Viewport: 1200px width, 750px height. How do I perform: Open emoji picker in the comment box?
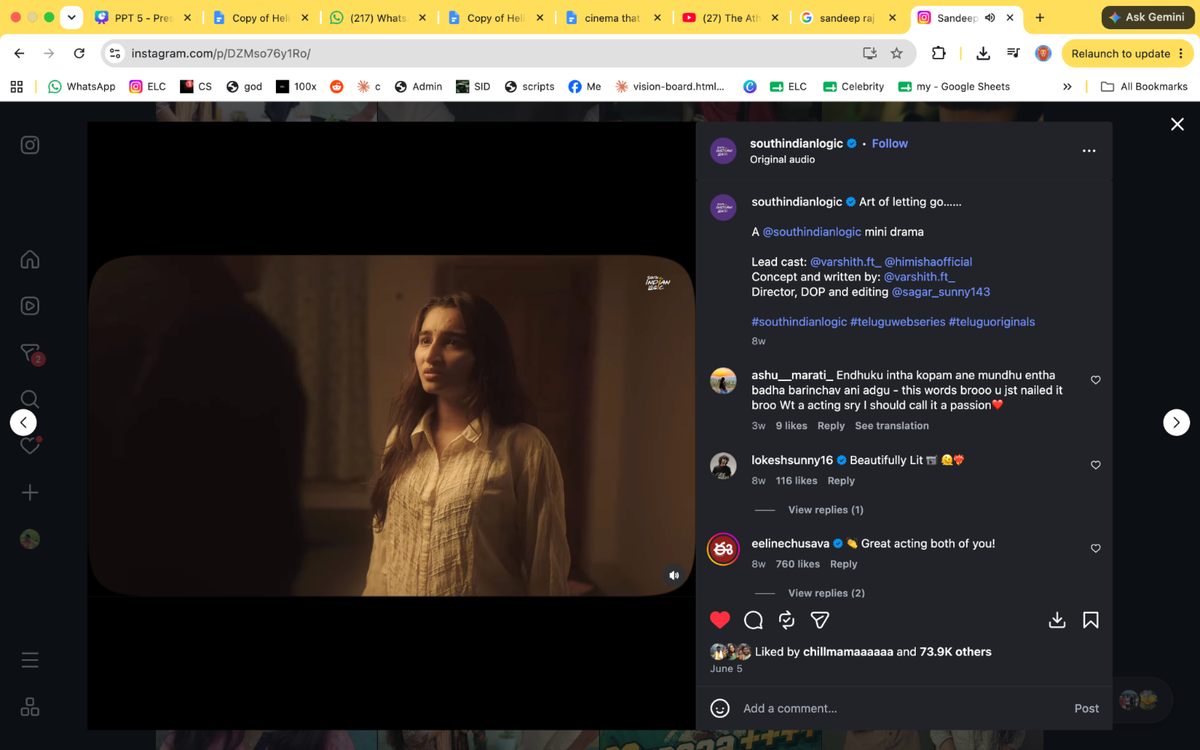[x=720, y=708]
